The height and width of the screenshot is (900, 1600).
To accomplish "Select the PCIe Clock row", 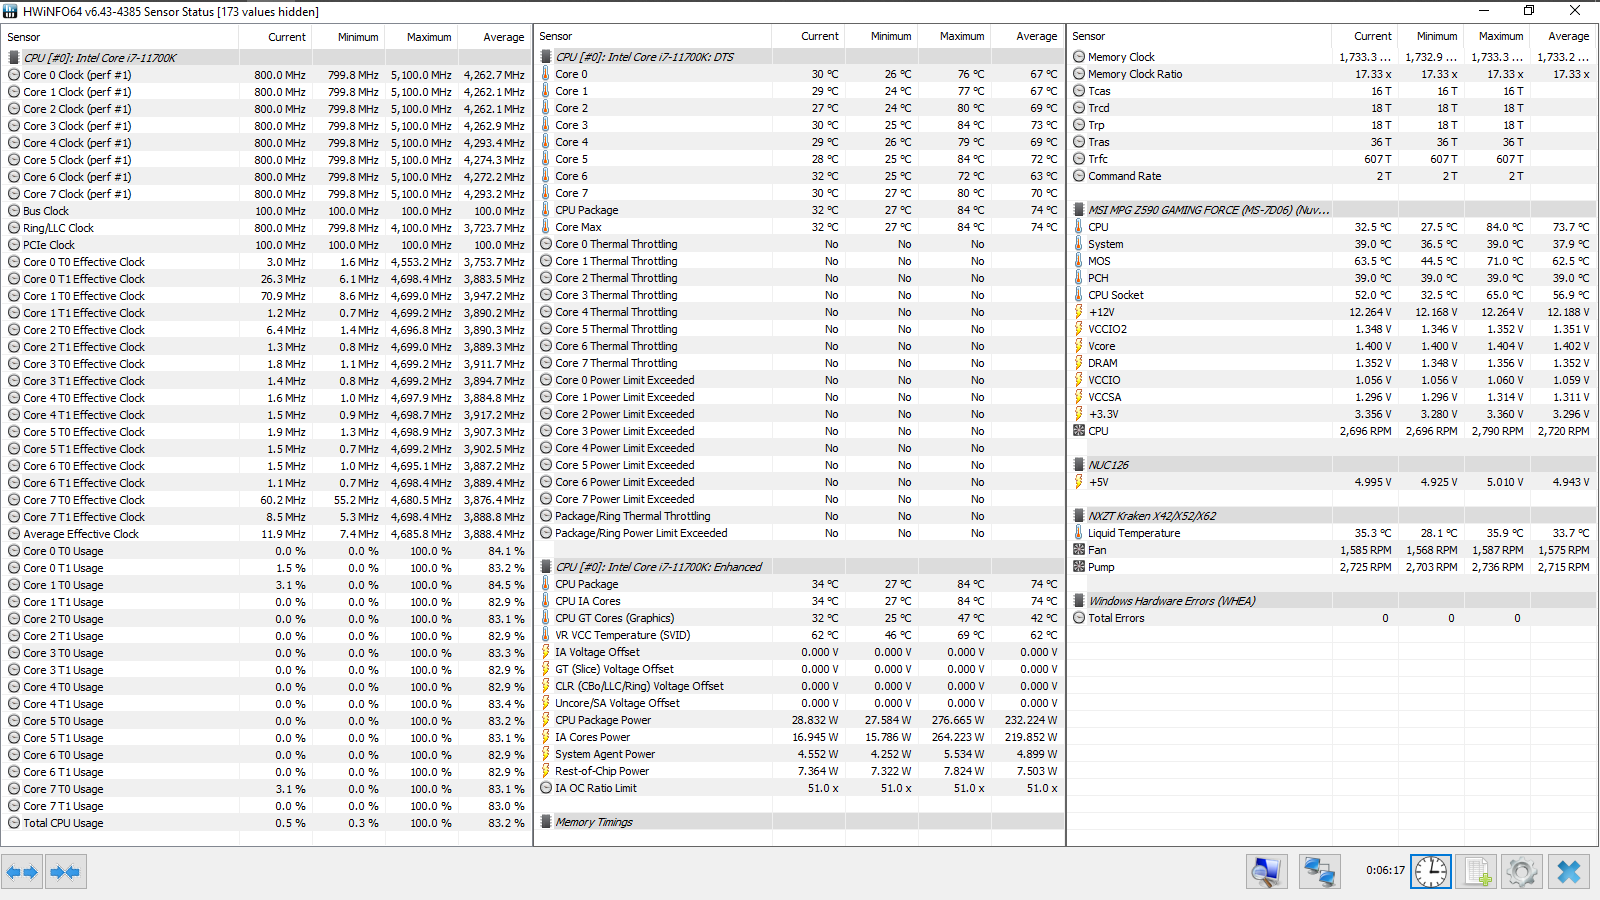I will [266, 245].
